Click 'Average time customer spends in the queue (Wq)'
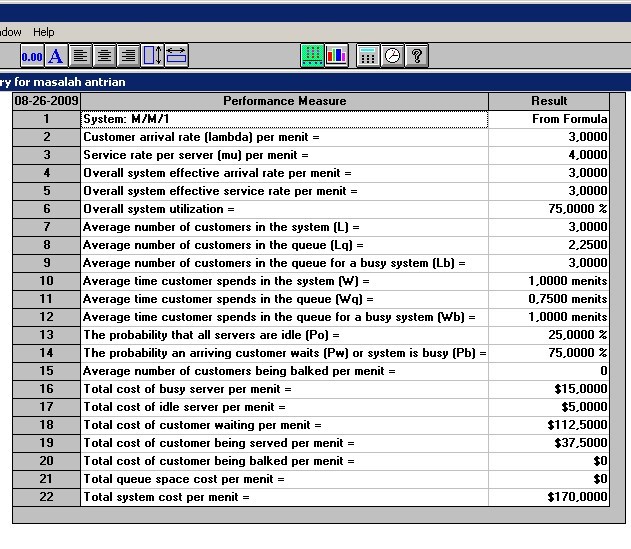631x549 pixels. 285,299
